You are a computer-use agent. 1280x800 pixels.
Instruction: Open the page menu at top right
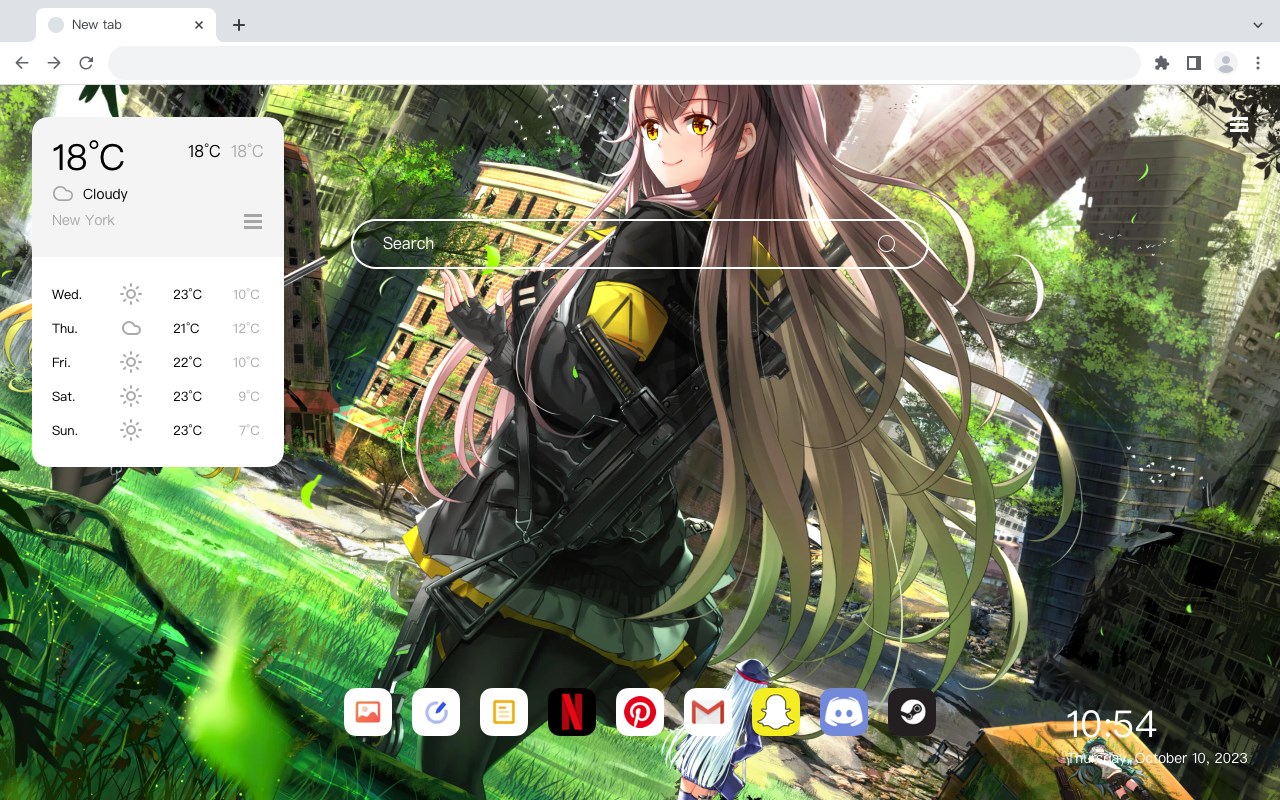pos(1238,125)
